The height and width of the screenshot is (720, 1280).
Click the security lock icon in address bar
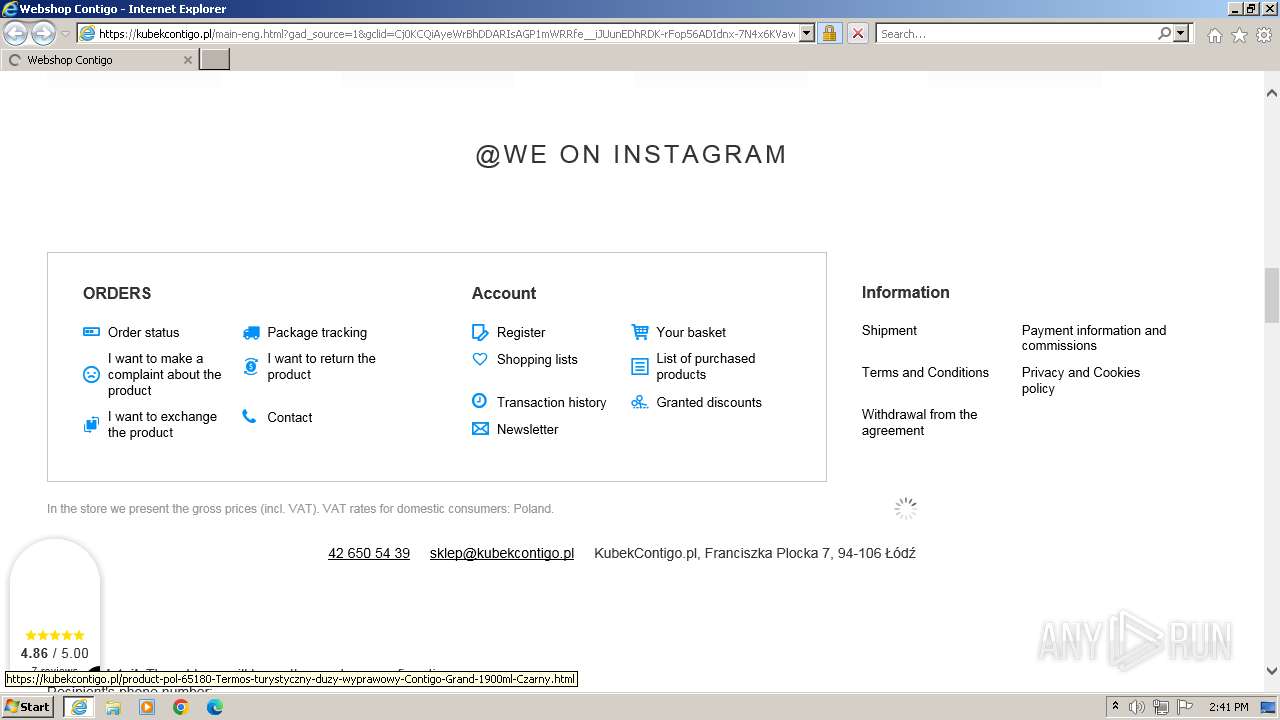point(829,33)
